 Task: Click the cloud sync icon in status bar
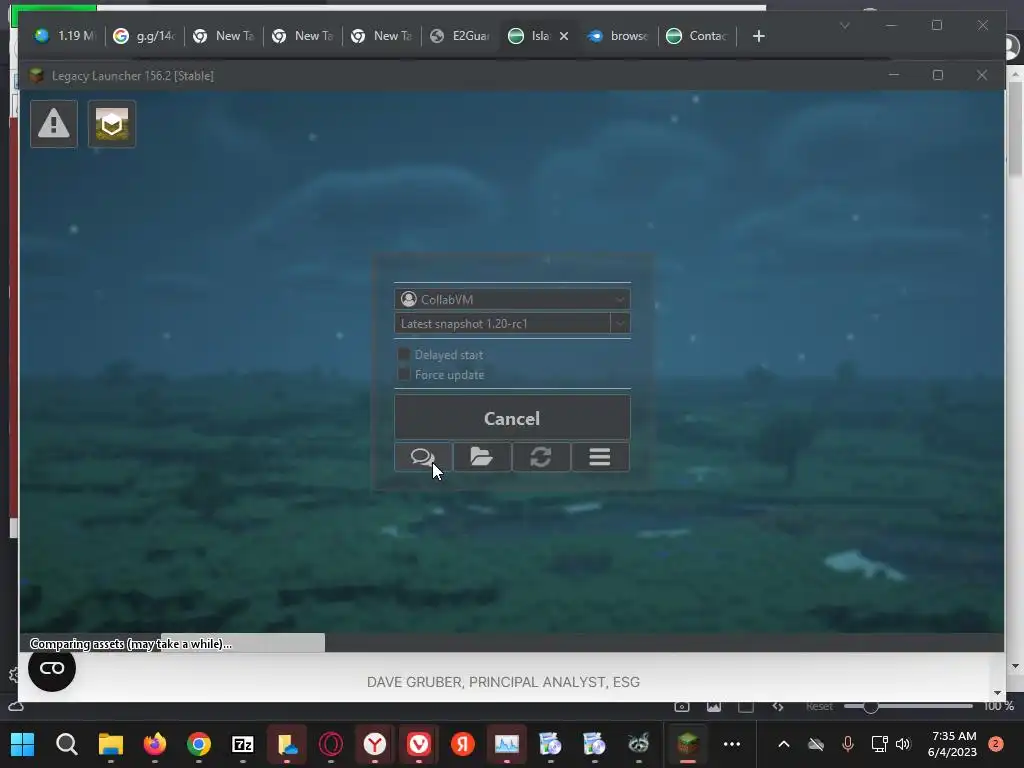tap(16, 707)
